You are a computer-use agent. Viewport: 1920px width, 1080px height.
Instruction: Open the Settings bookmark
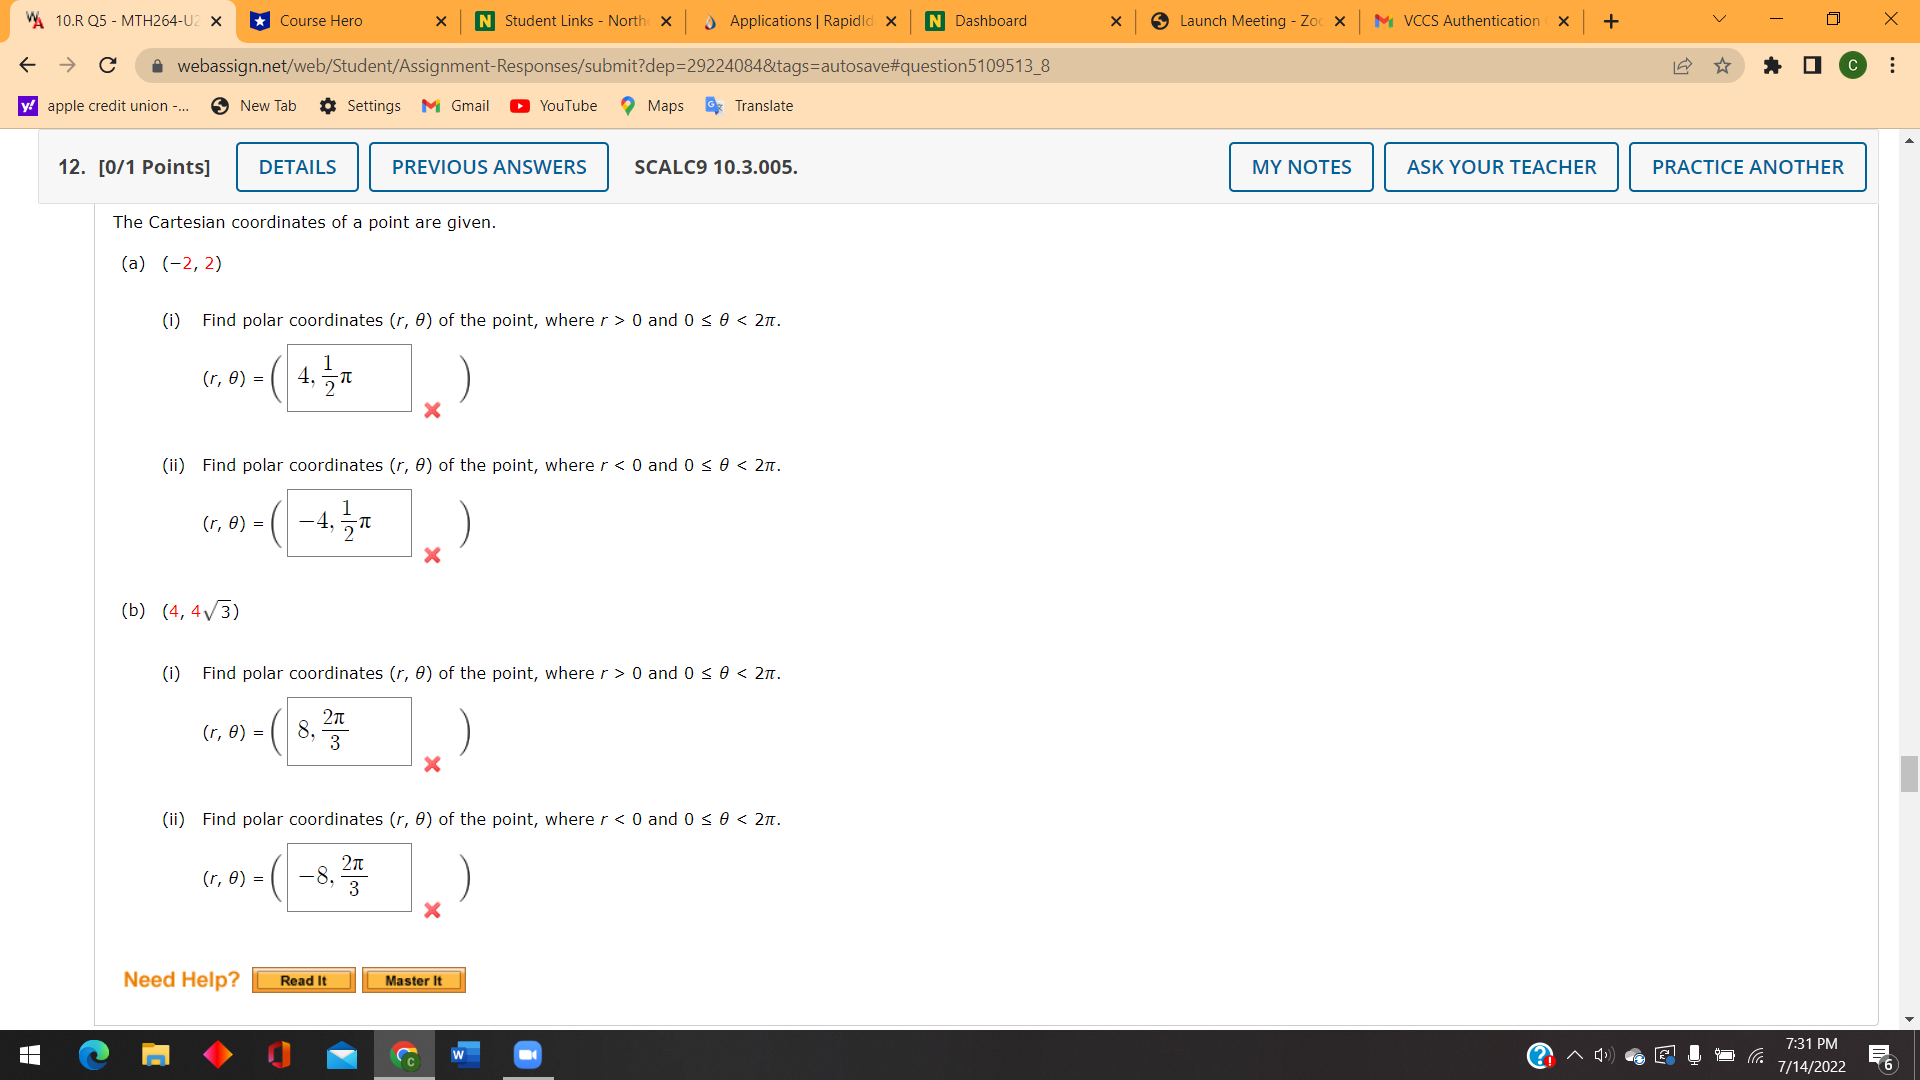pos(360,105)
